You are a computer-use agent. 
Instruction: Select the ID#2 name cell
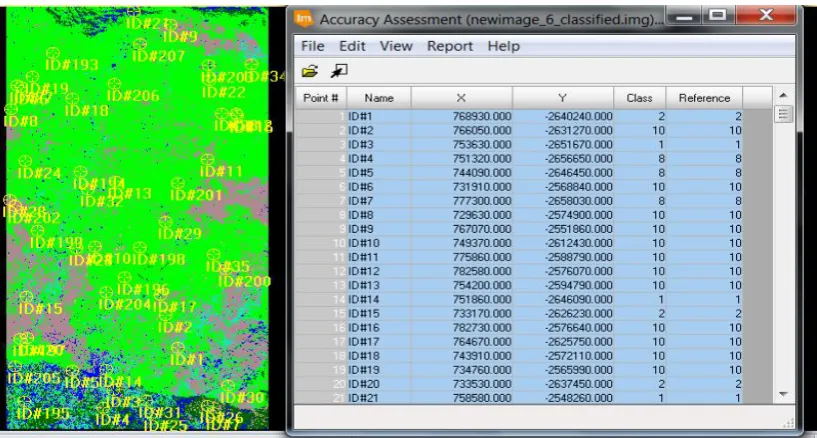coord(379,130)
